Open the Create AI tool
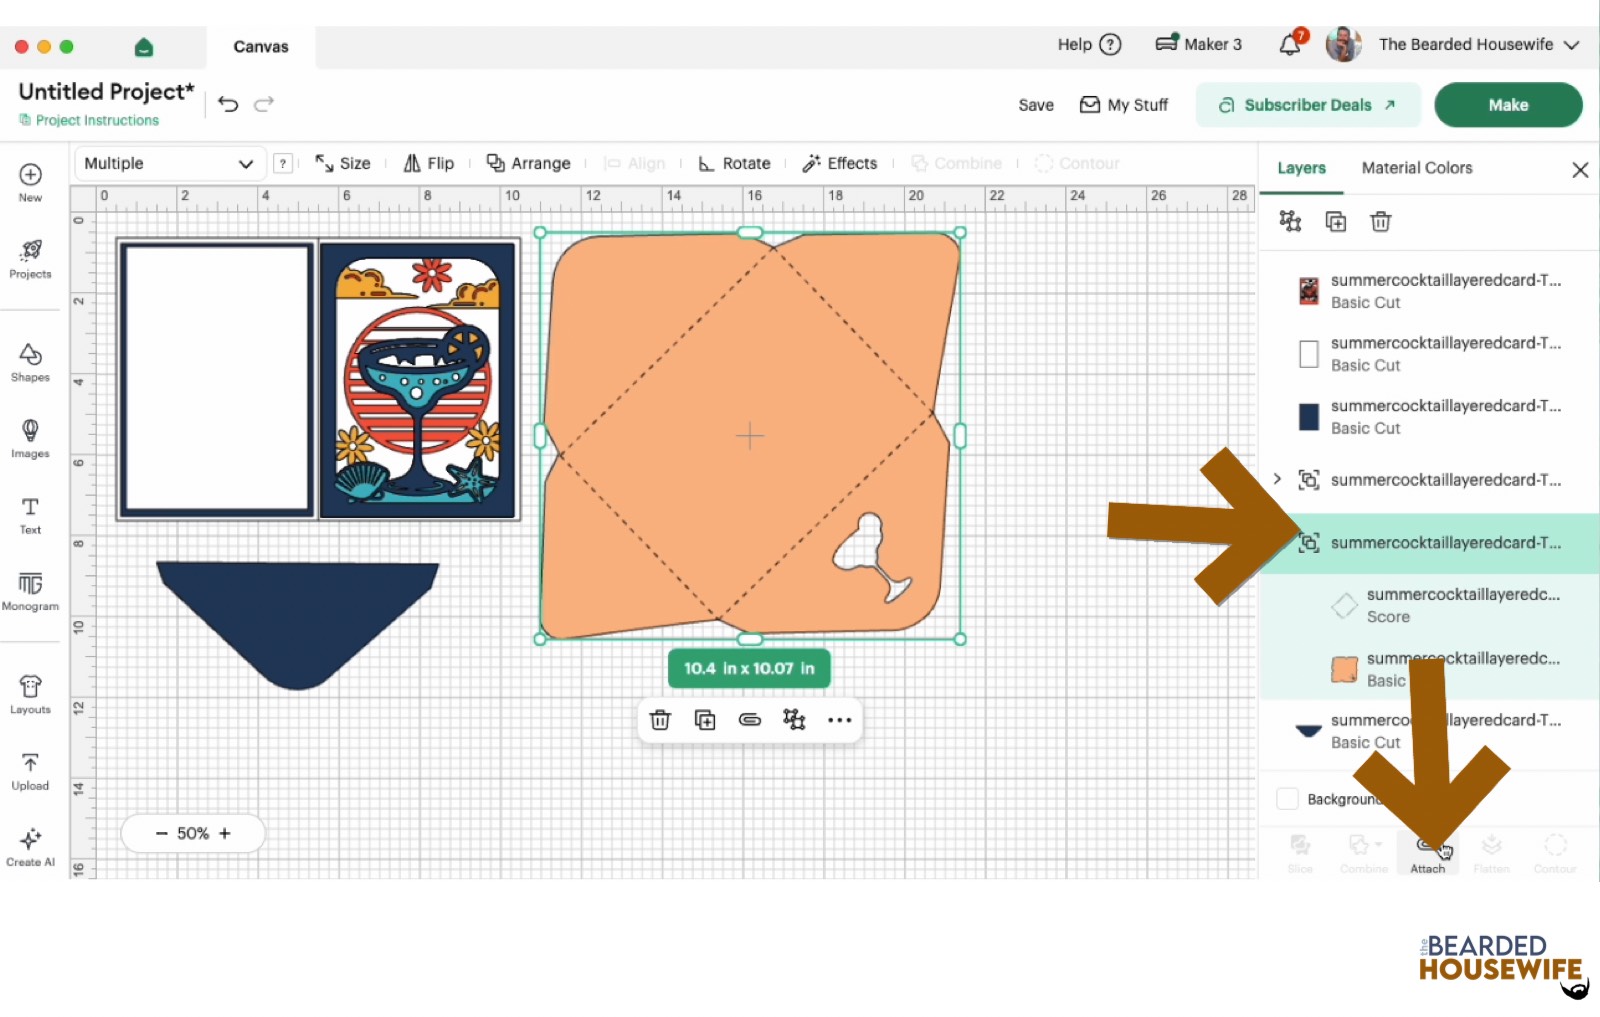 coord(30,847)
